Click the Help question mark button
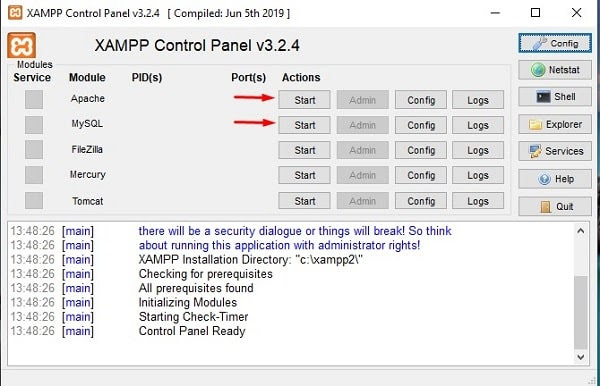 555,179
